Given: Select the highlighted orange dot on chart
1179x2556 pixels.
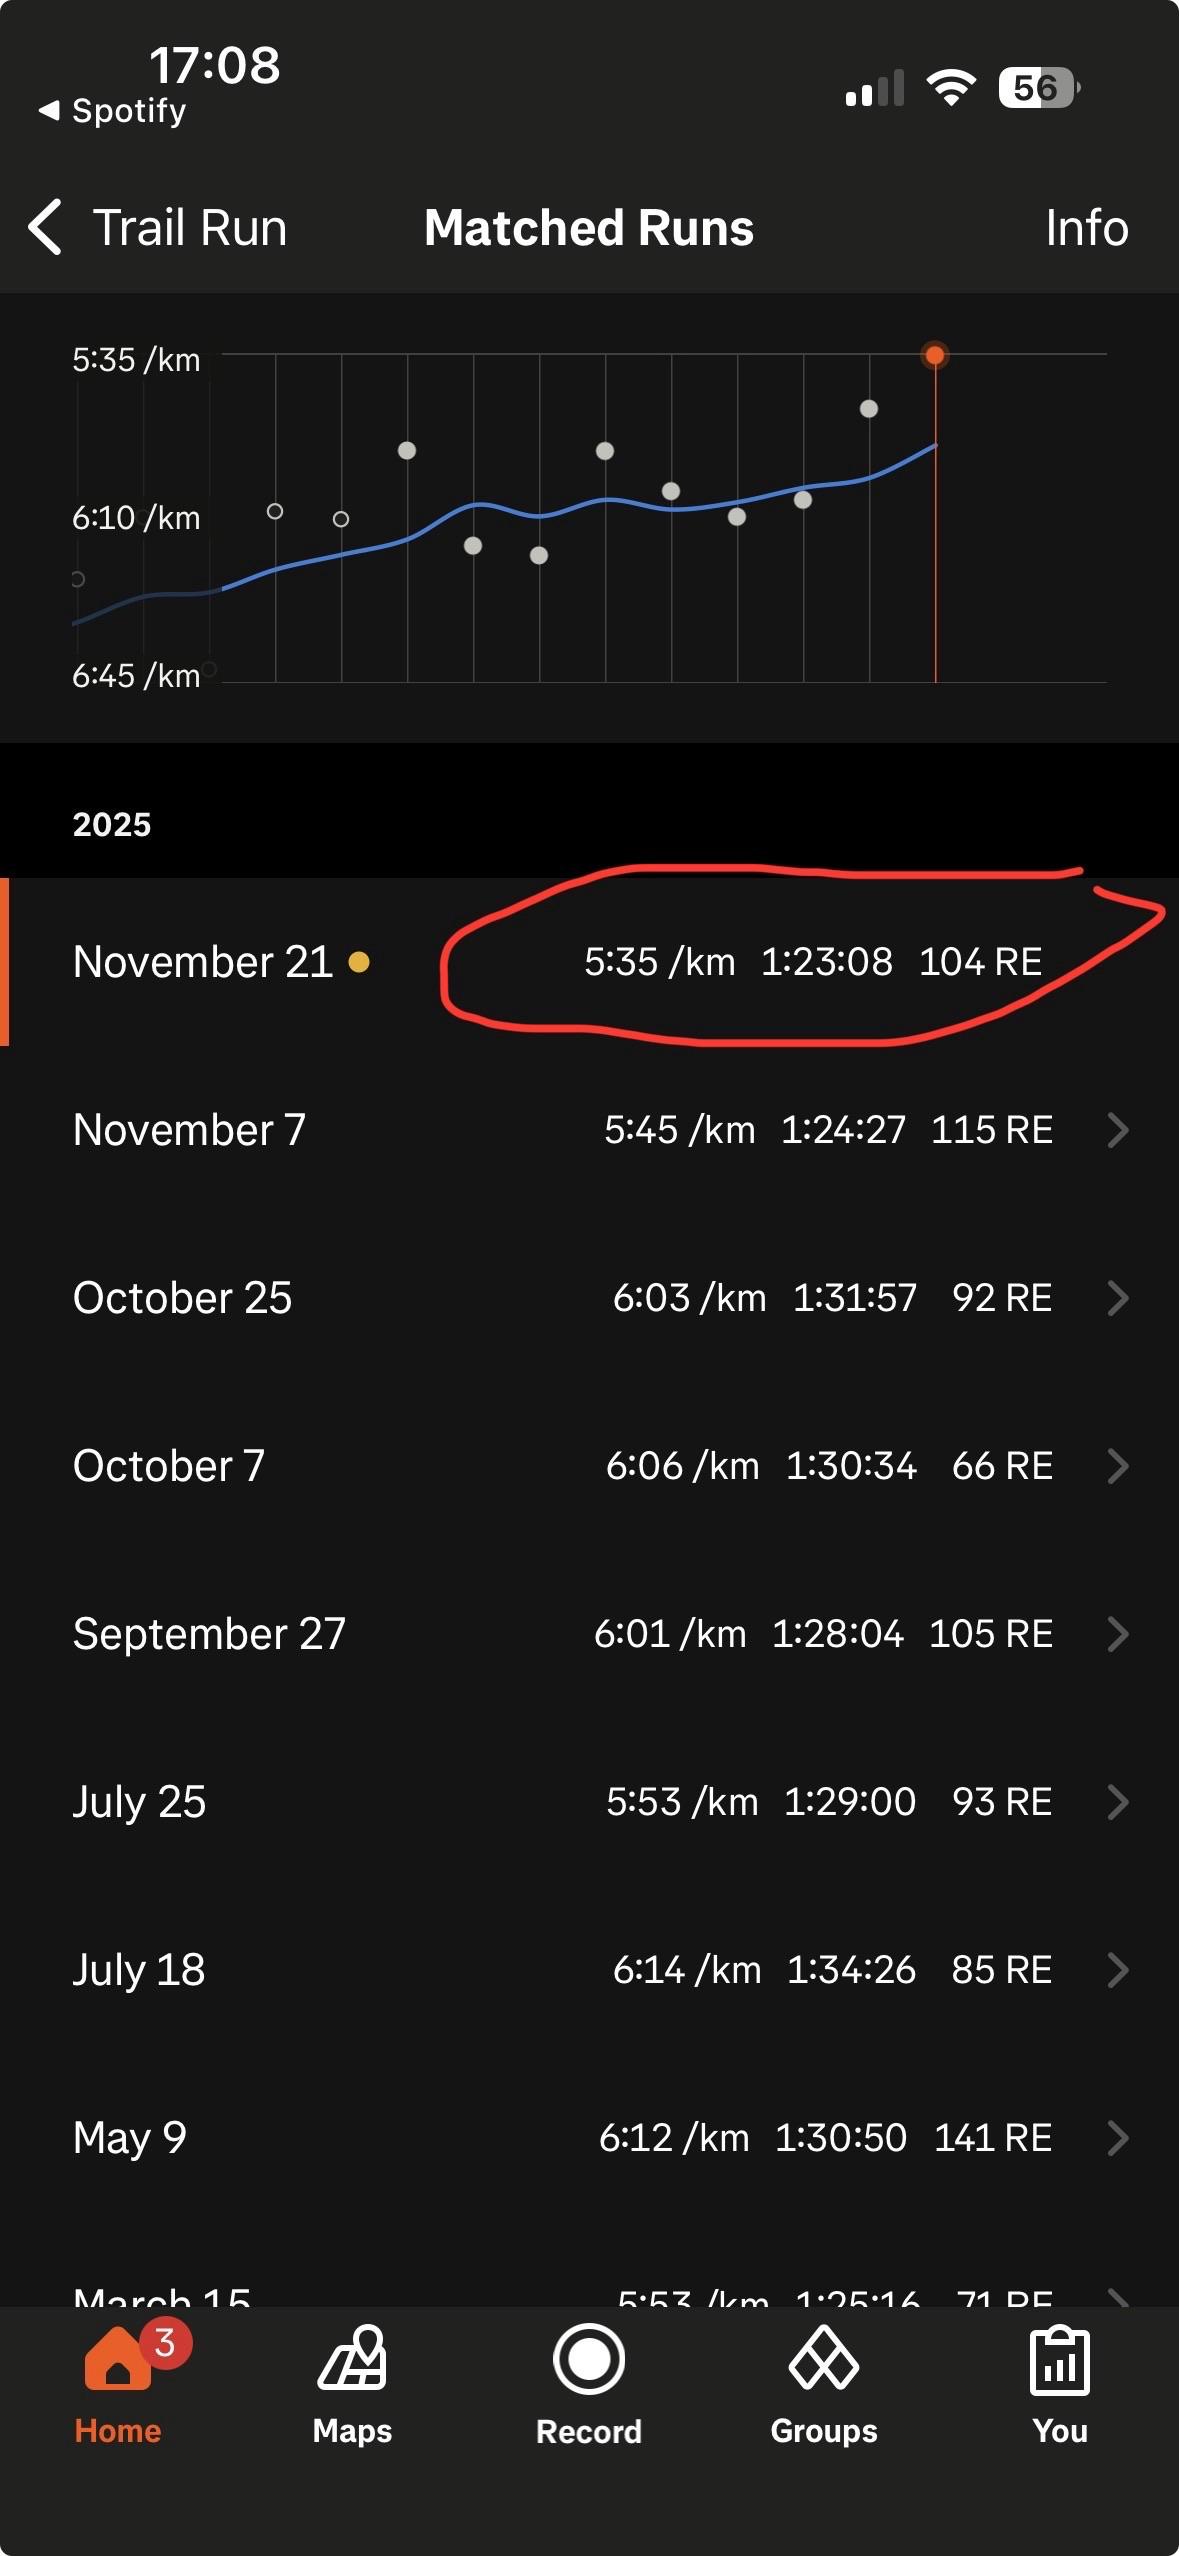Looking at the screenshot, I should click(935, 355).
